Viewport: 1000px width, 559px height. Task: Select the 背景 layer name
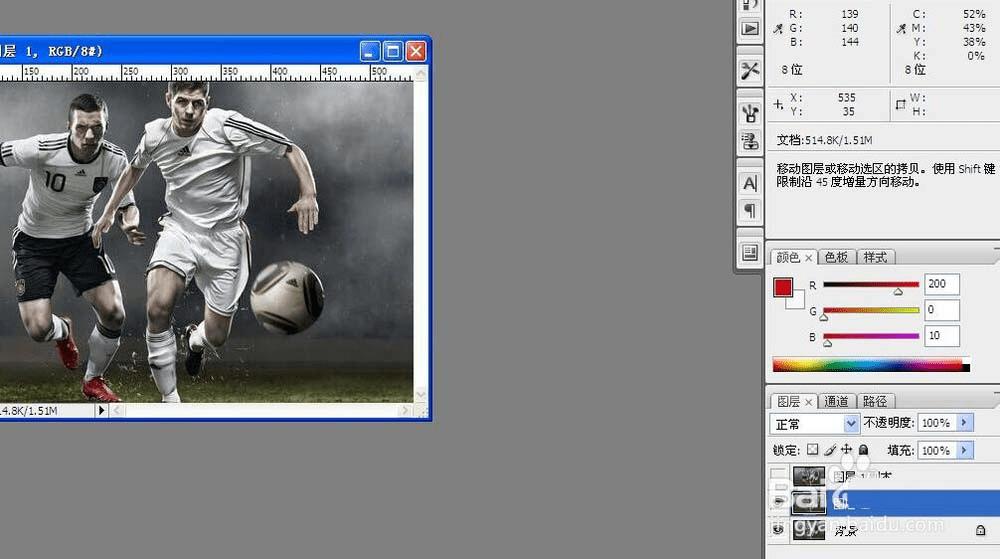point(846,530)
